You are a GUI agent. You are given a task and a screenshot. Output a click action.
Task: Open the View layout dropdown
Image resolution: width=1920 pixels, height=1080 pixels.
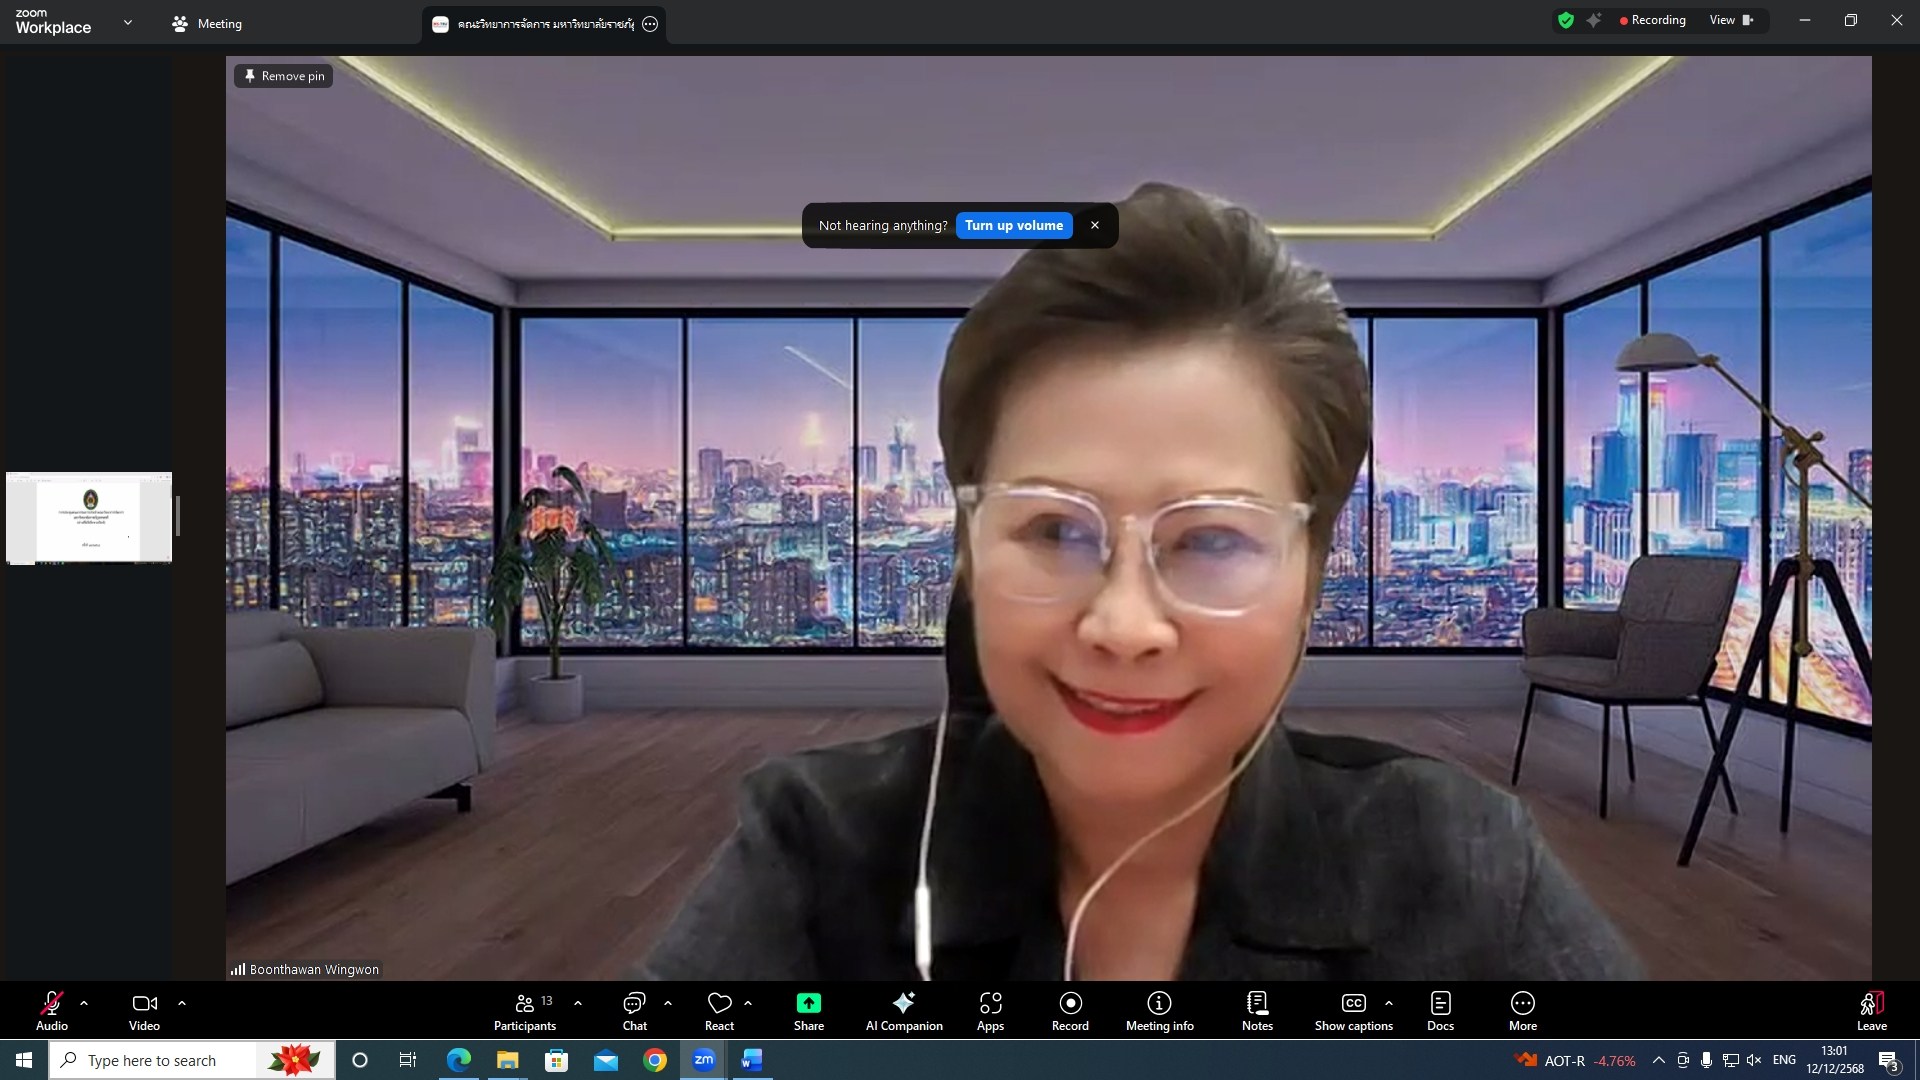pyautogui.click(x=1731, y=20)
